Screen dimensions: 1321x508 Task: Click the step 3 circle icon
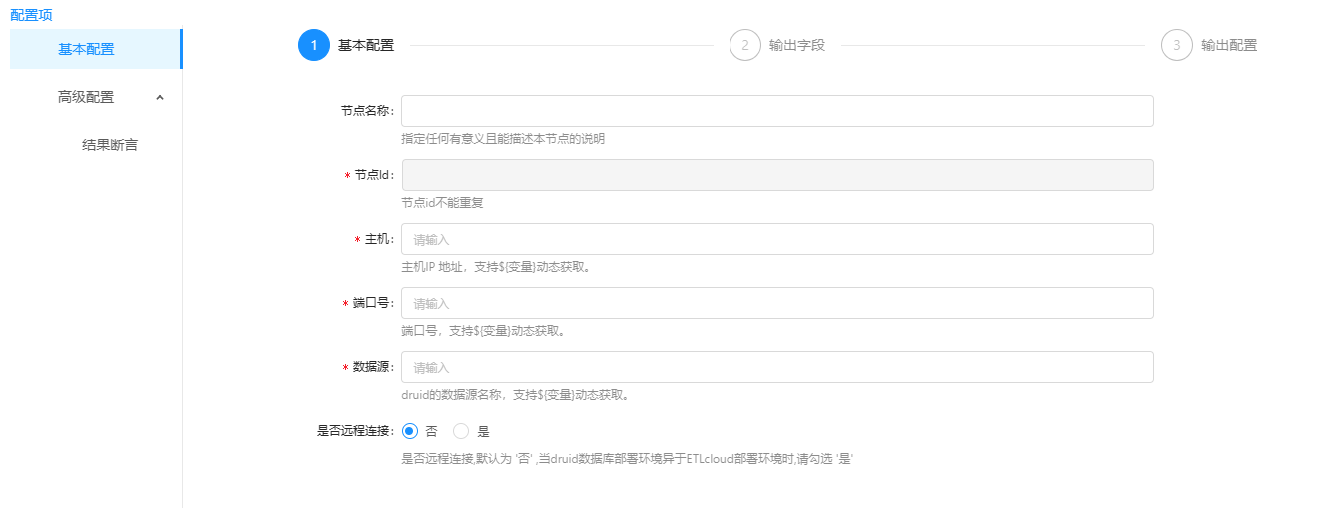tap(1177, 45)
